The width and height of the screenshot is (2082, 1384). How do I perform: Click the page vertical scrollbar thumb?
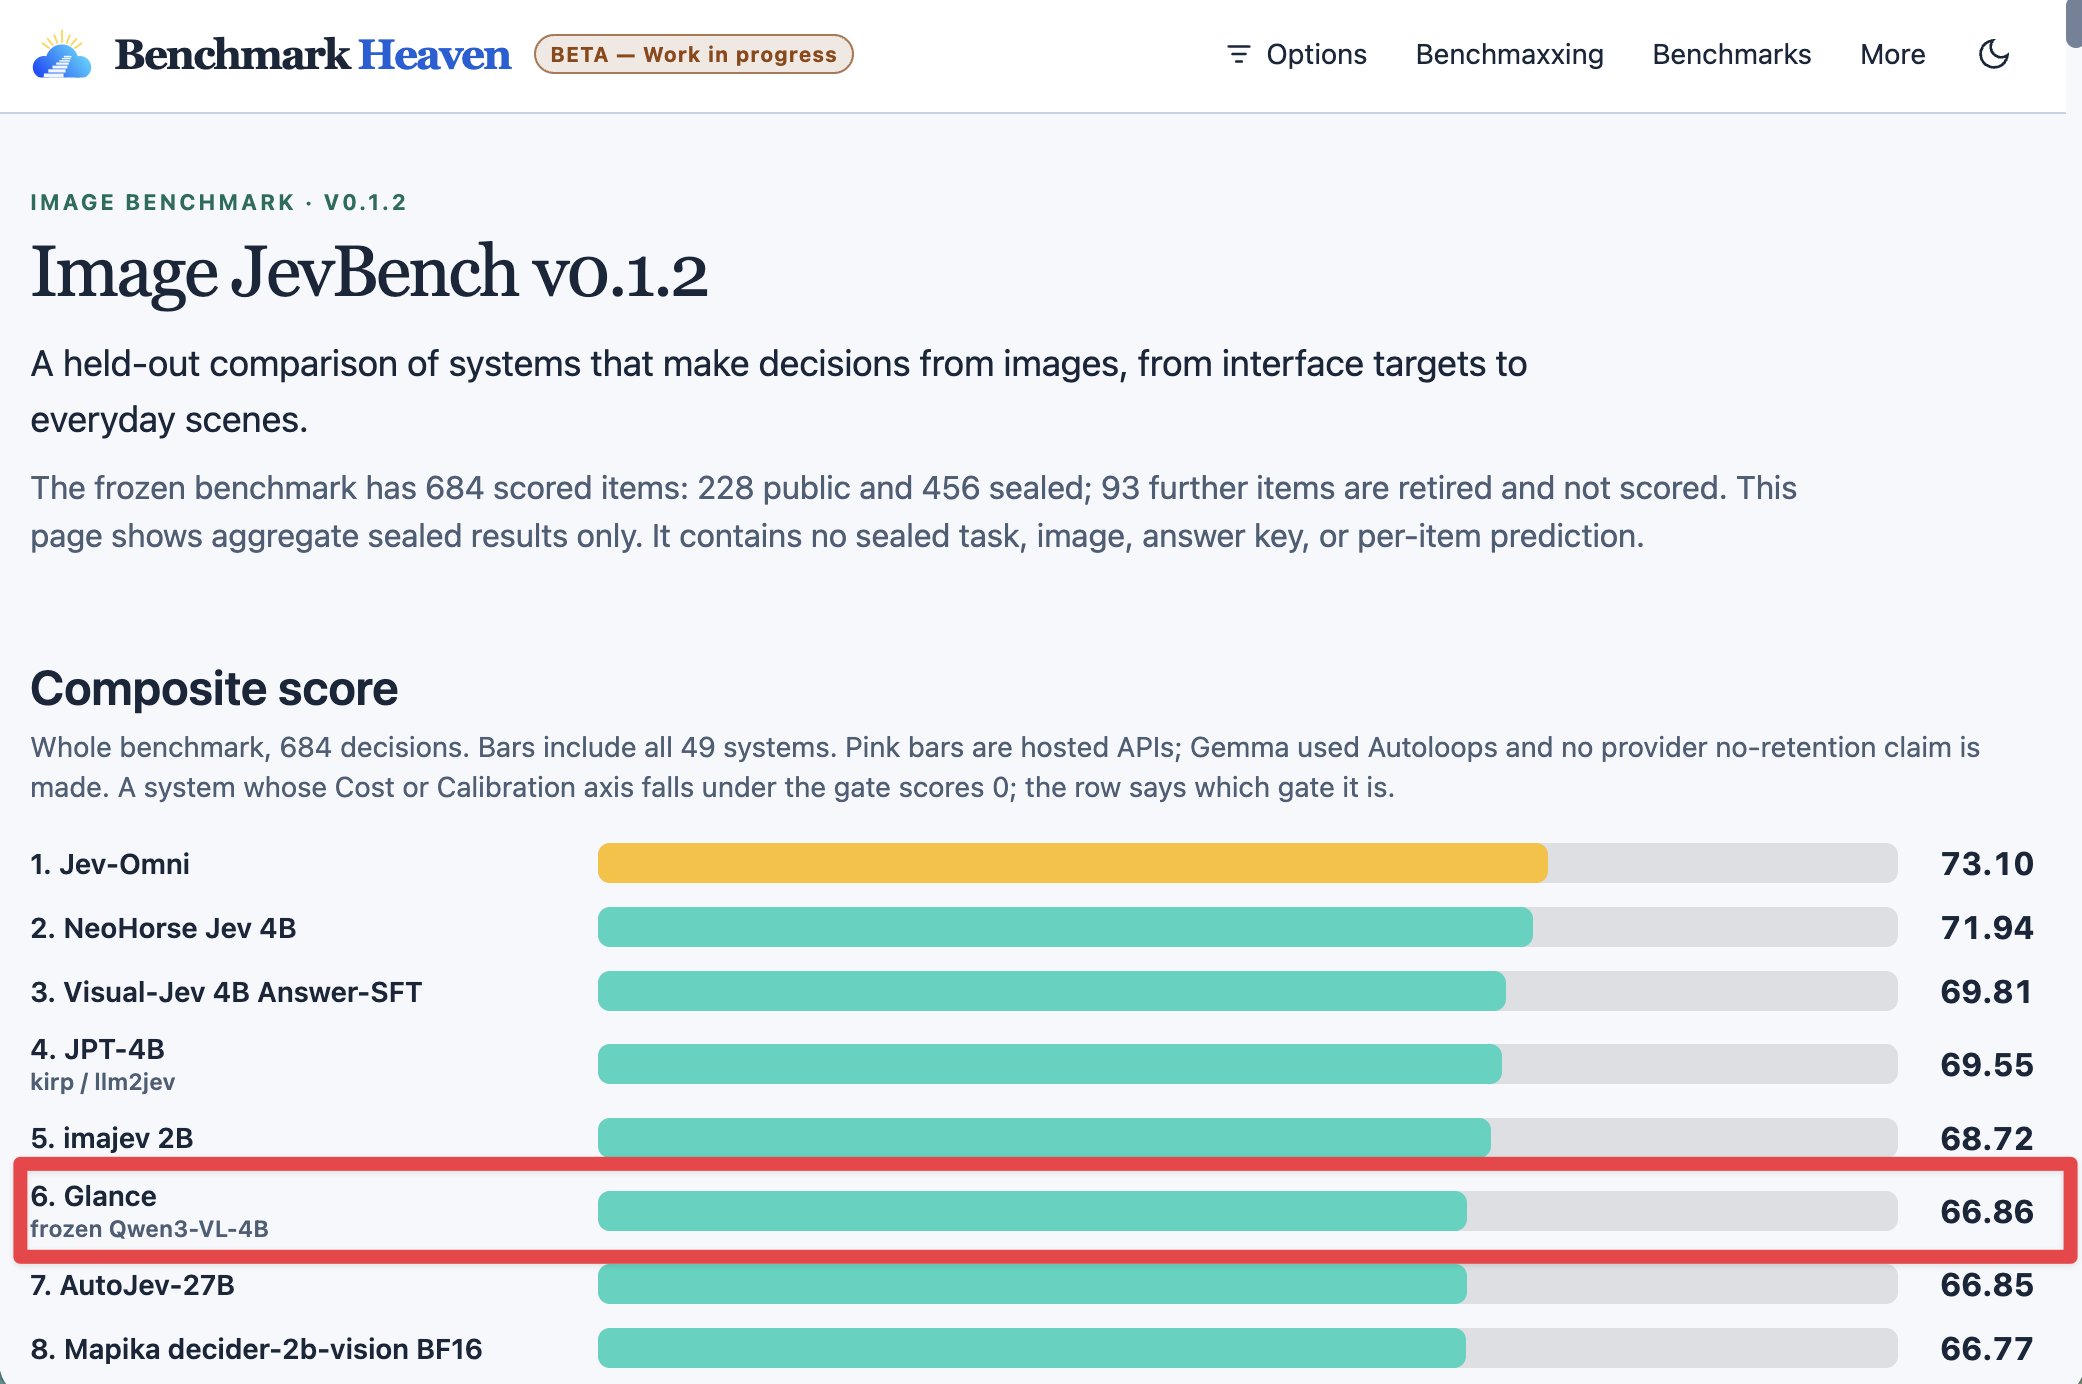pos(2074,24)
